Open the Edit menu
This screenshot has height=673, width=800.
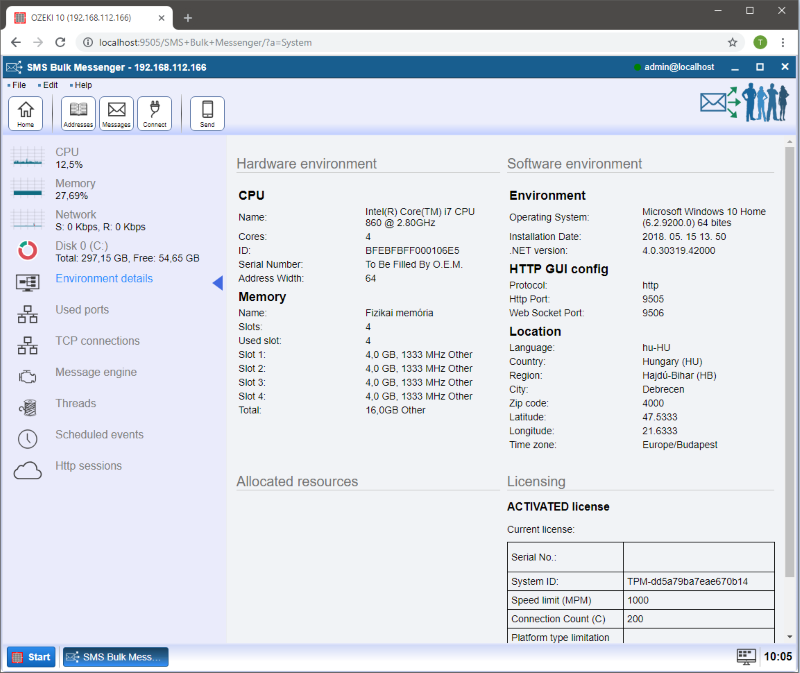pyautogui.click(x=50, y=85)
